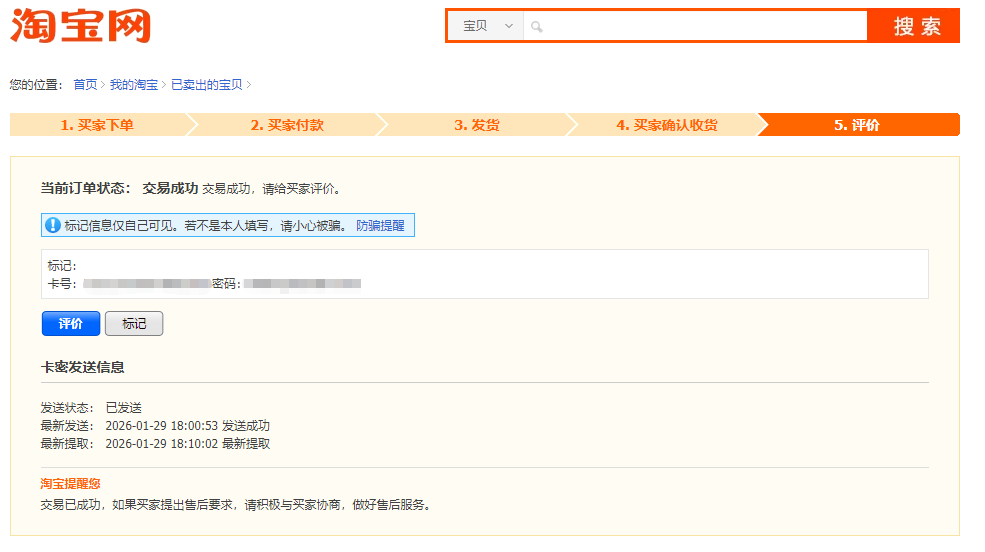Select the active step 5. 评价
The height and width of the screenshot is (552, 985).
[x=856, y=125]
